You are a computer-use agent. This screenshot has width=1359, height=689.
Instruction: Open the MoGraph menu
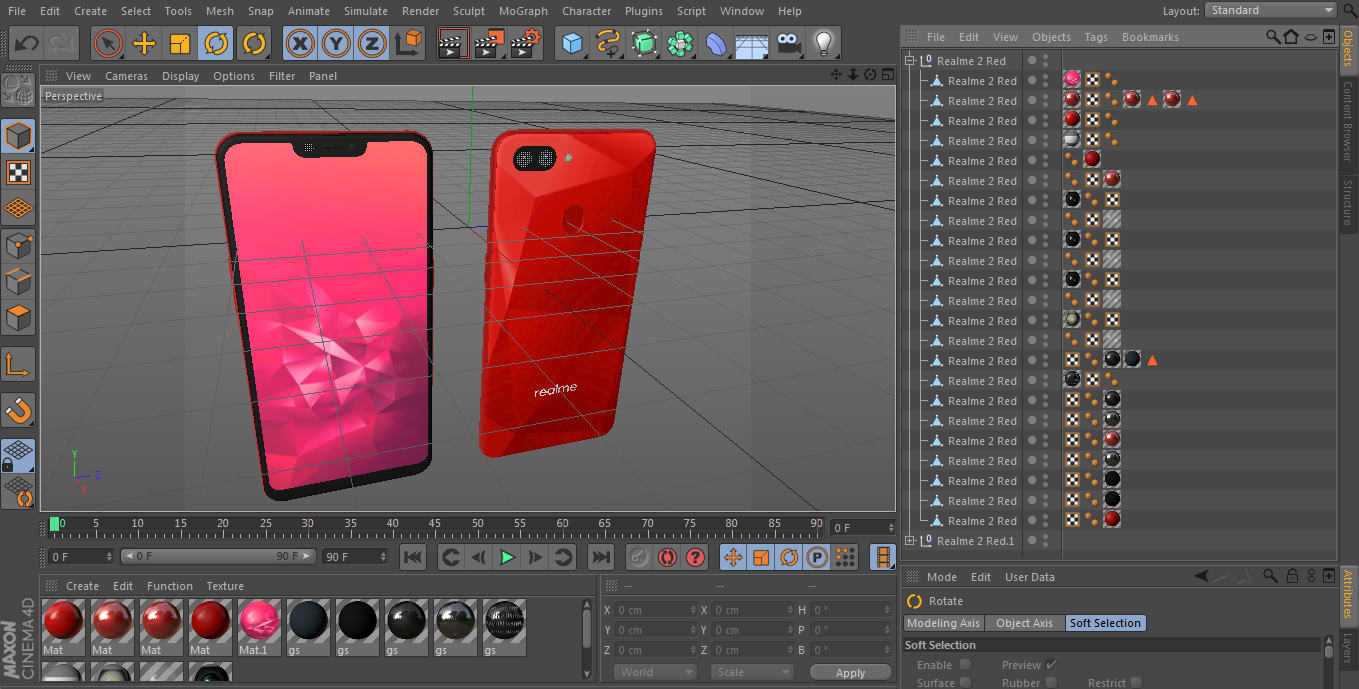click(x=522, y=11)
